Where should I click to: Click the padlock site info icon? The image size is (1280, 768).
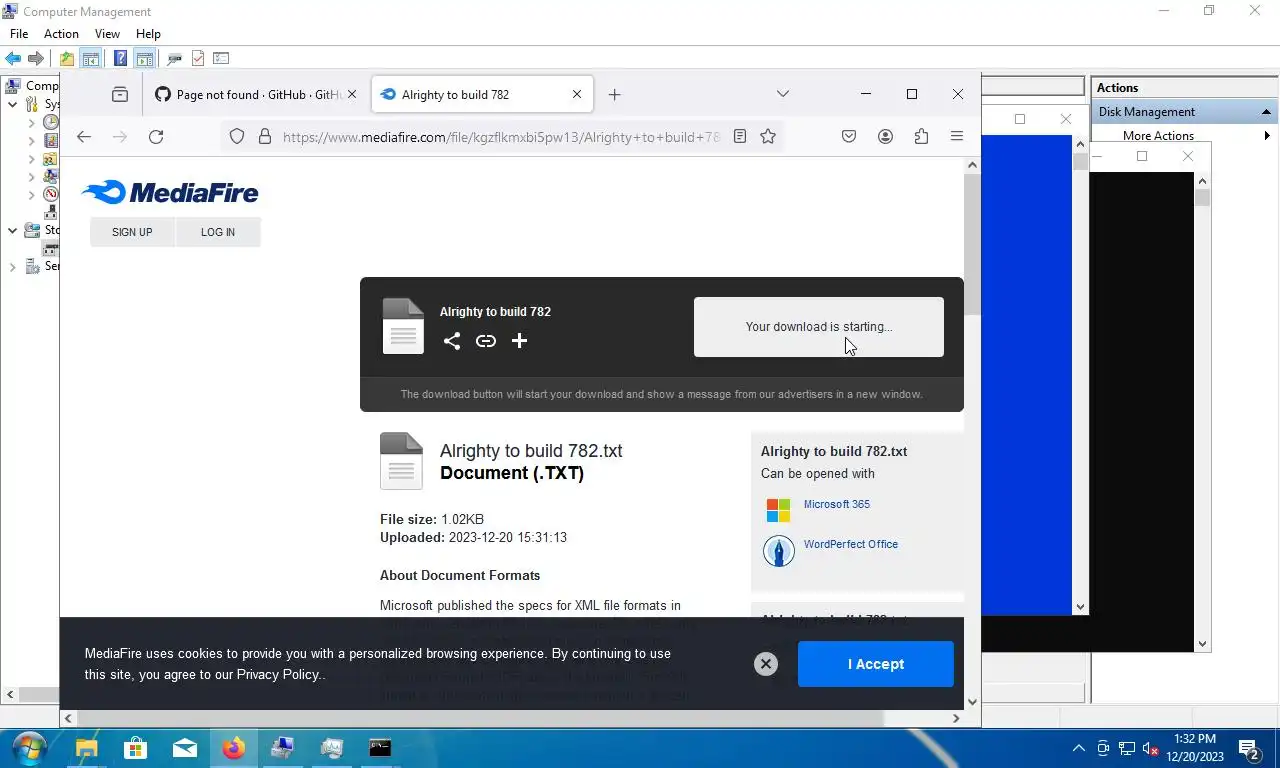(x=265, y=136)
